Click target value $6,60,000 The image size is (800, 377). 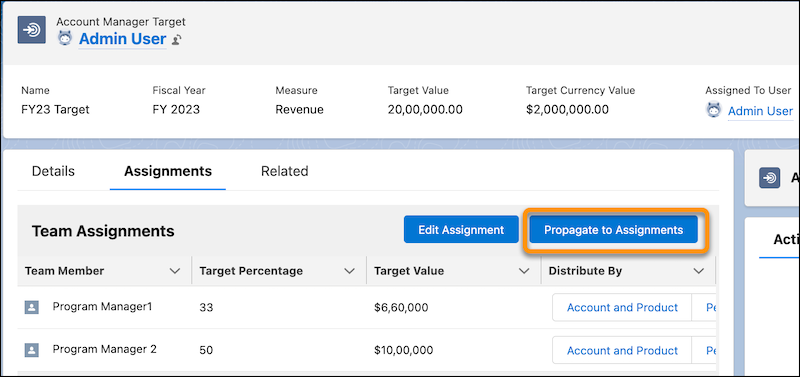401,308
